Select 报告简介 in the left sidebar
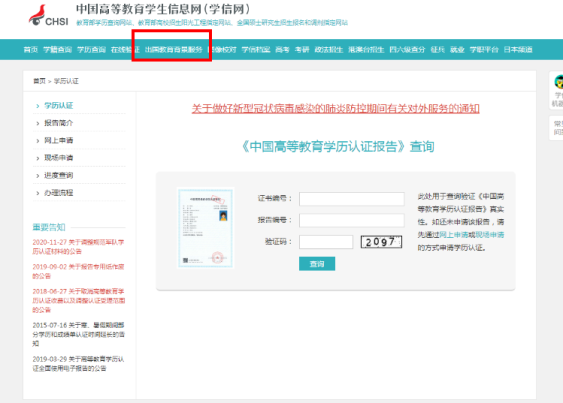563x403 pixels. pos(59,123)
